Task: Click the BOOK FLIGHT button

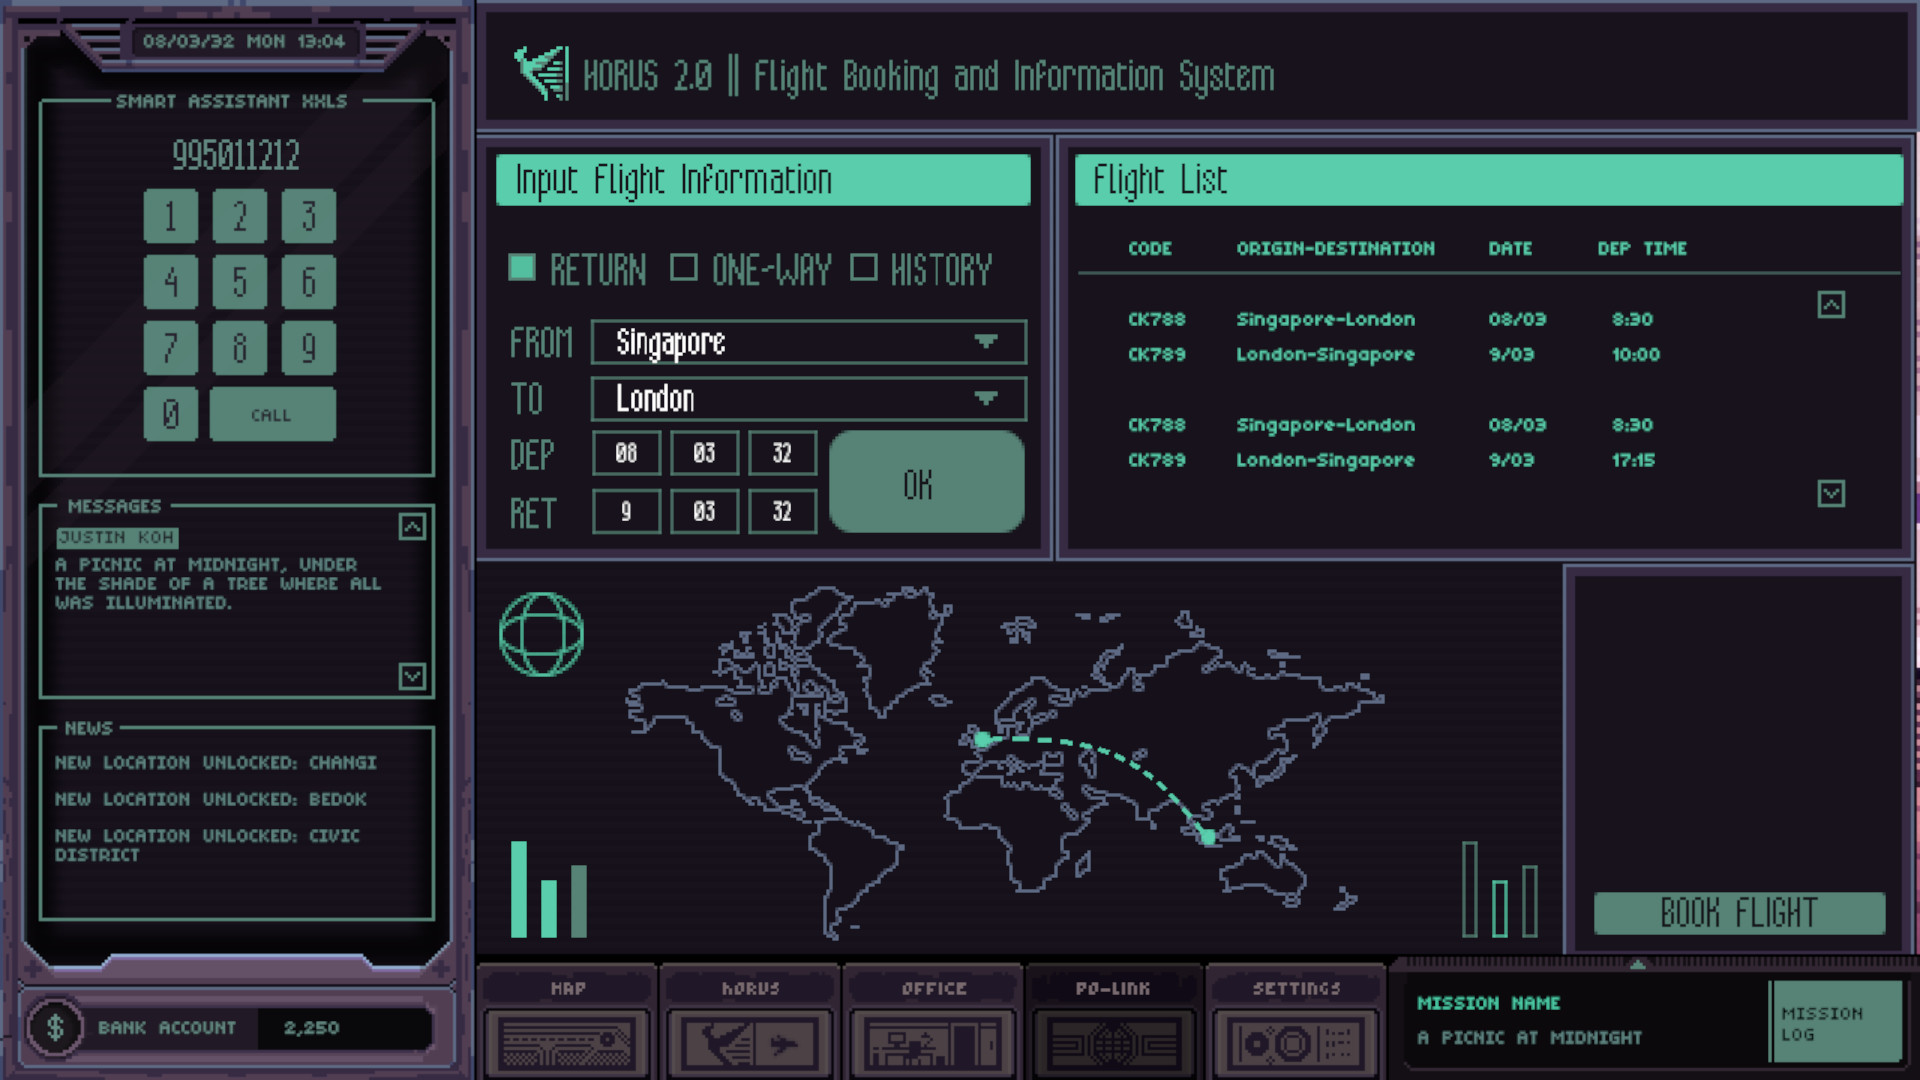Action: 1738,911
